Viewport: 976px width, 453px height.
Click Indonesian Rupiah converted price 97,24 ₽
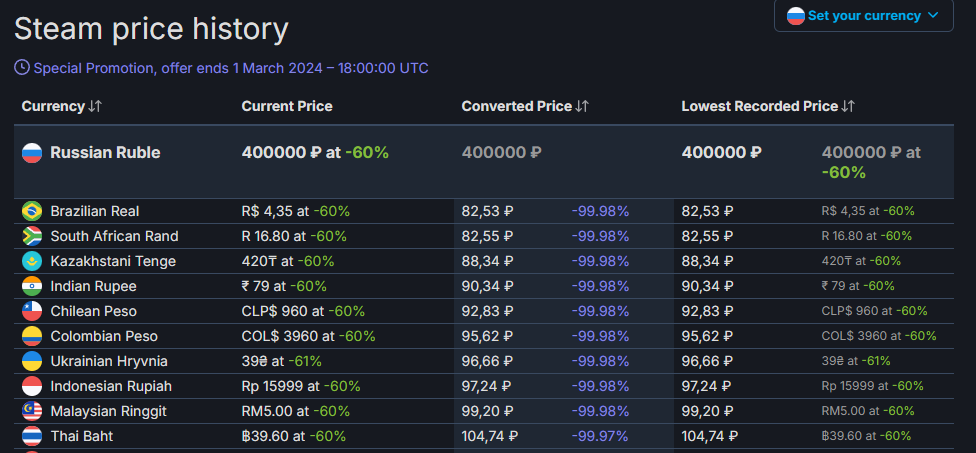tap(486, 386)
